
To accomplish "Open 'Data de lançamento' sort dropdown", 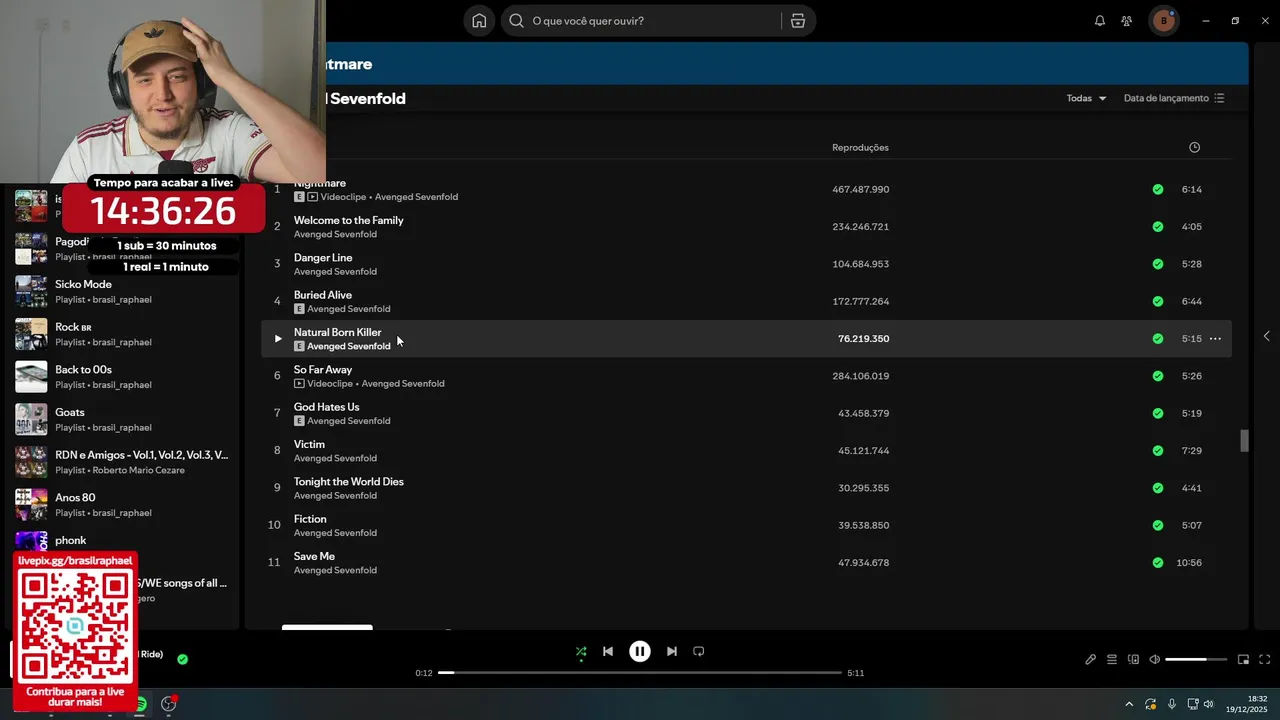I will [x=1174, y=98].
